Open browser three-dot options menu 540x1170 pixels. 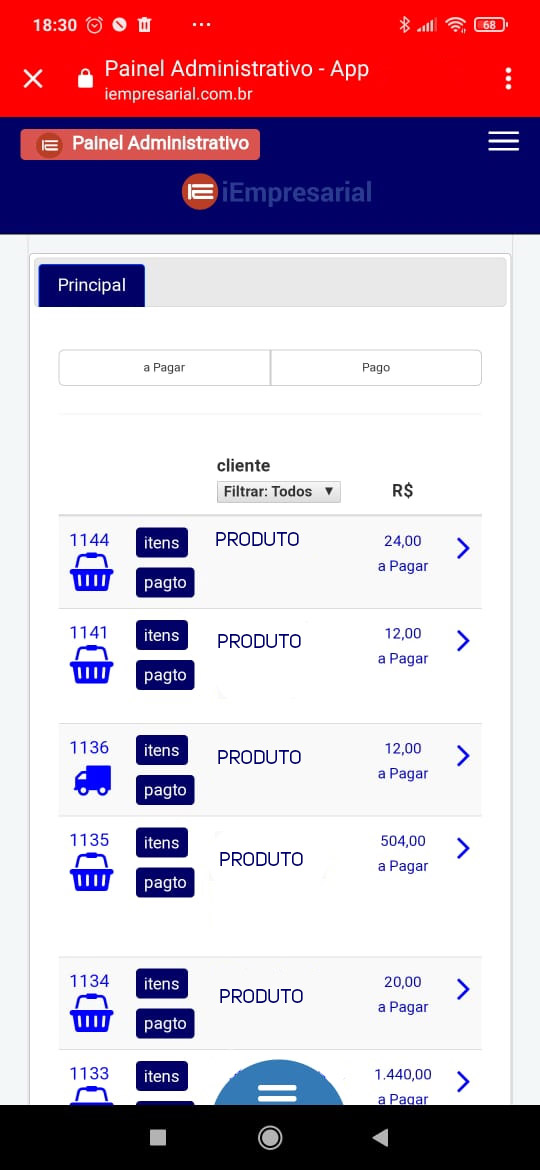coord(508,78)
